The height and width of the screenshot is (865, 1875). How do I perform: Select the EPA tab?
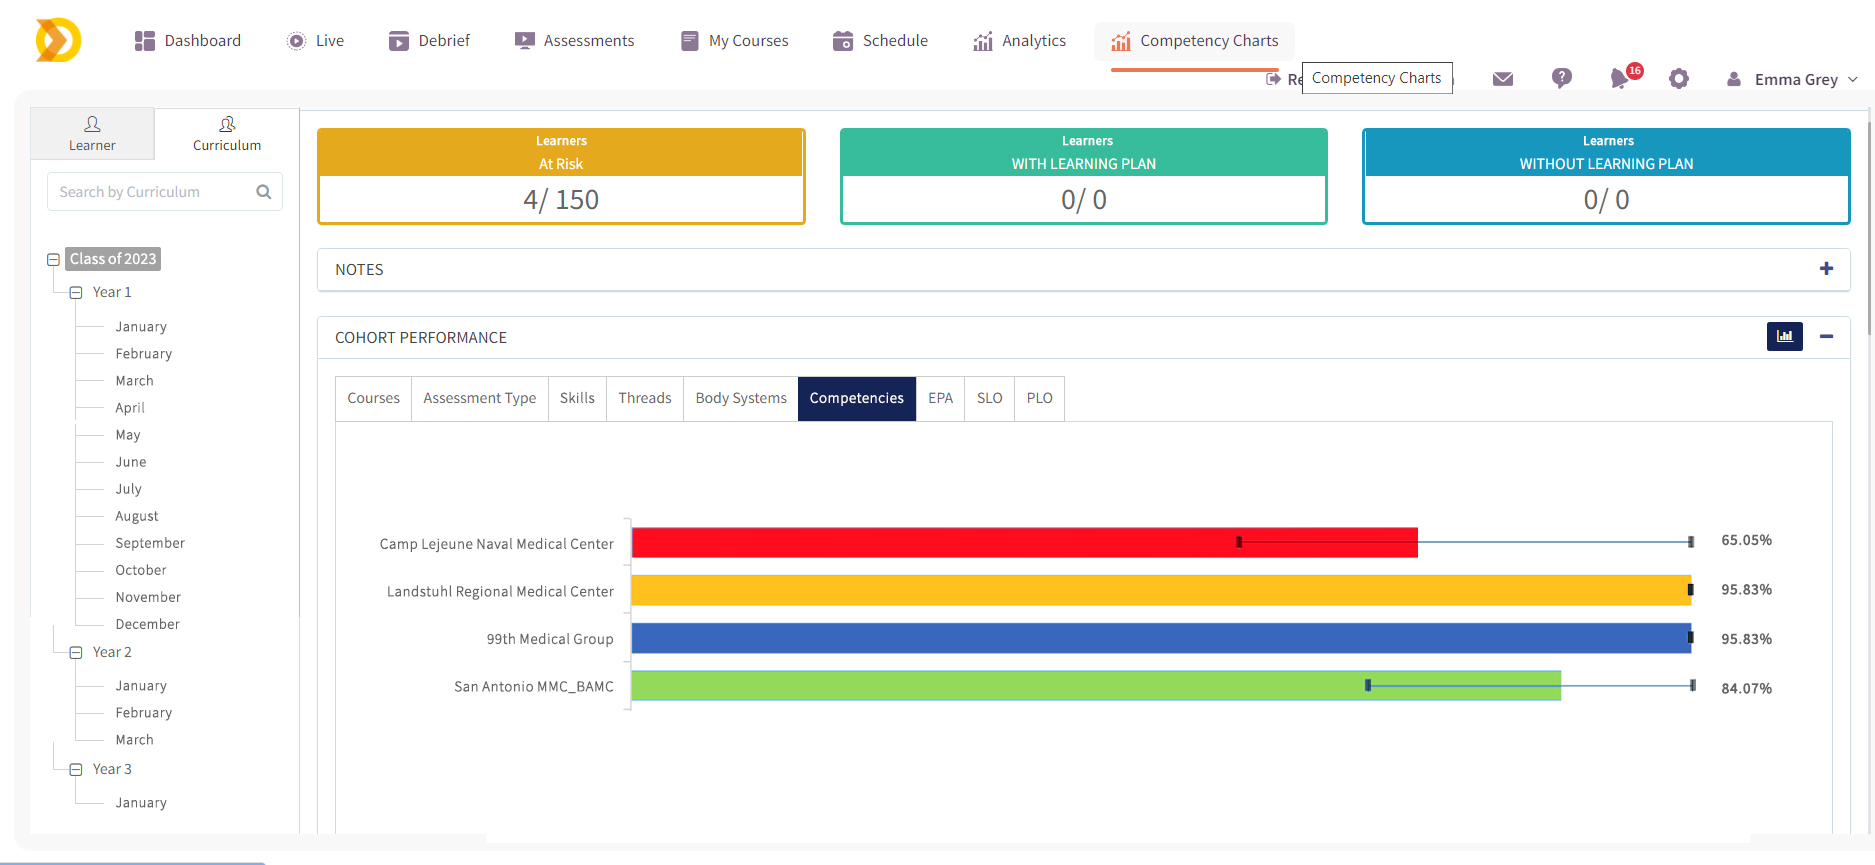pos(940,398)
